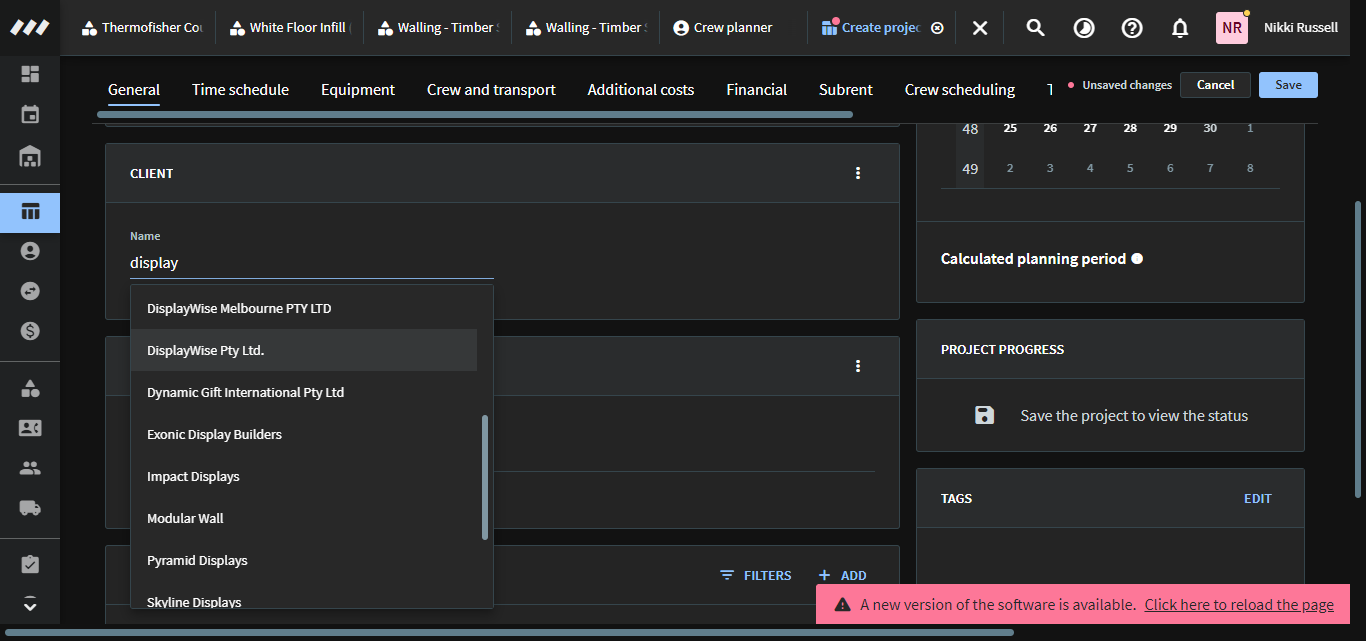This screenshot has width=1366, height=641.
Task: Open FILTERS in the list section
Action: point(756,575)
